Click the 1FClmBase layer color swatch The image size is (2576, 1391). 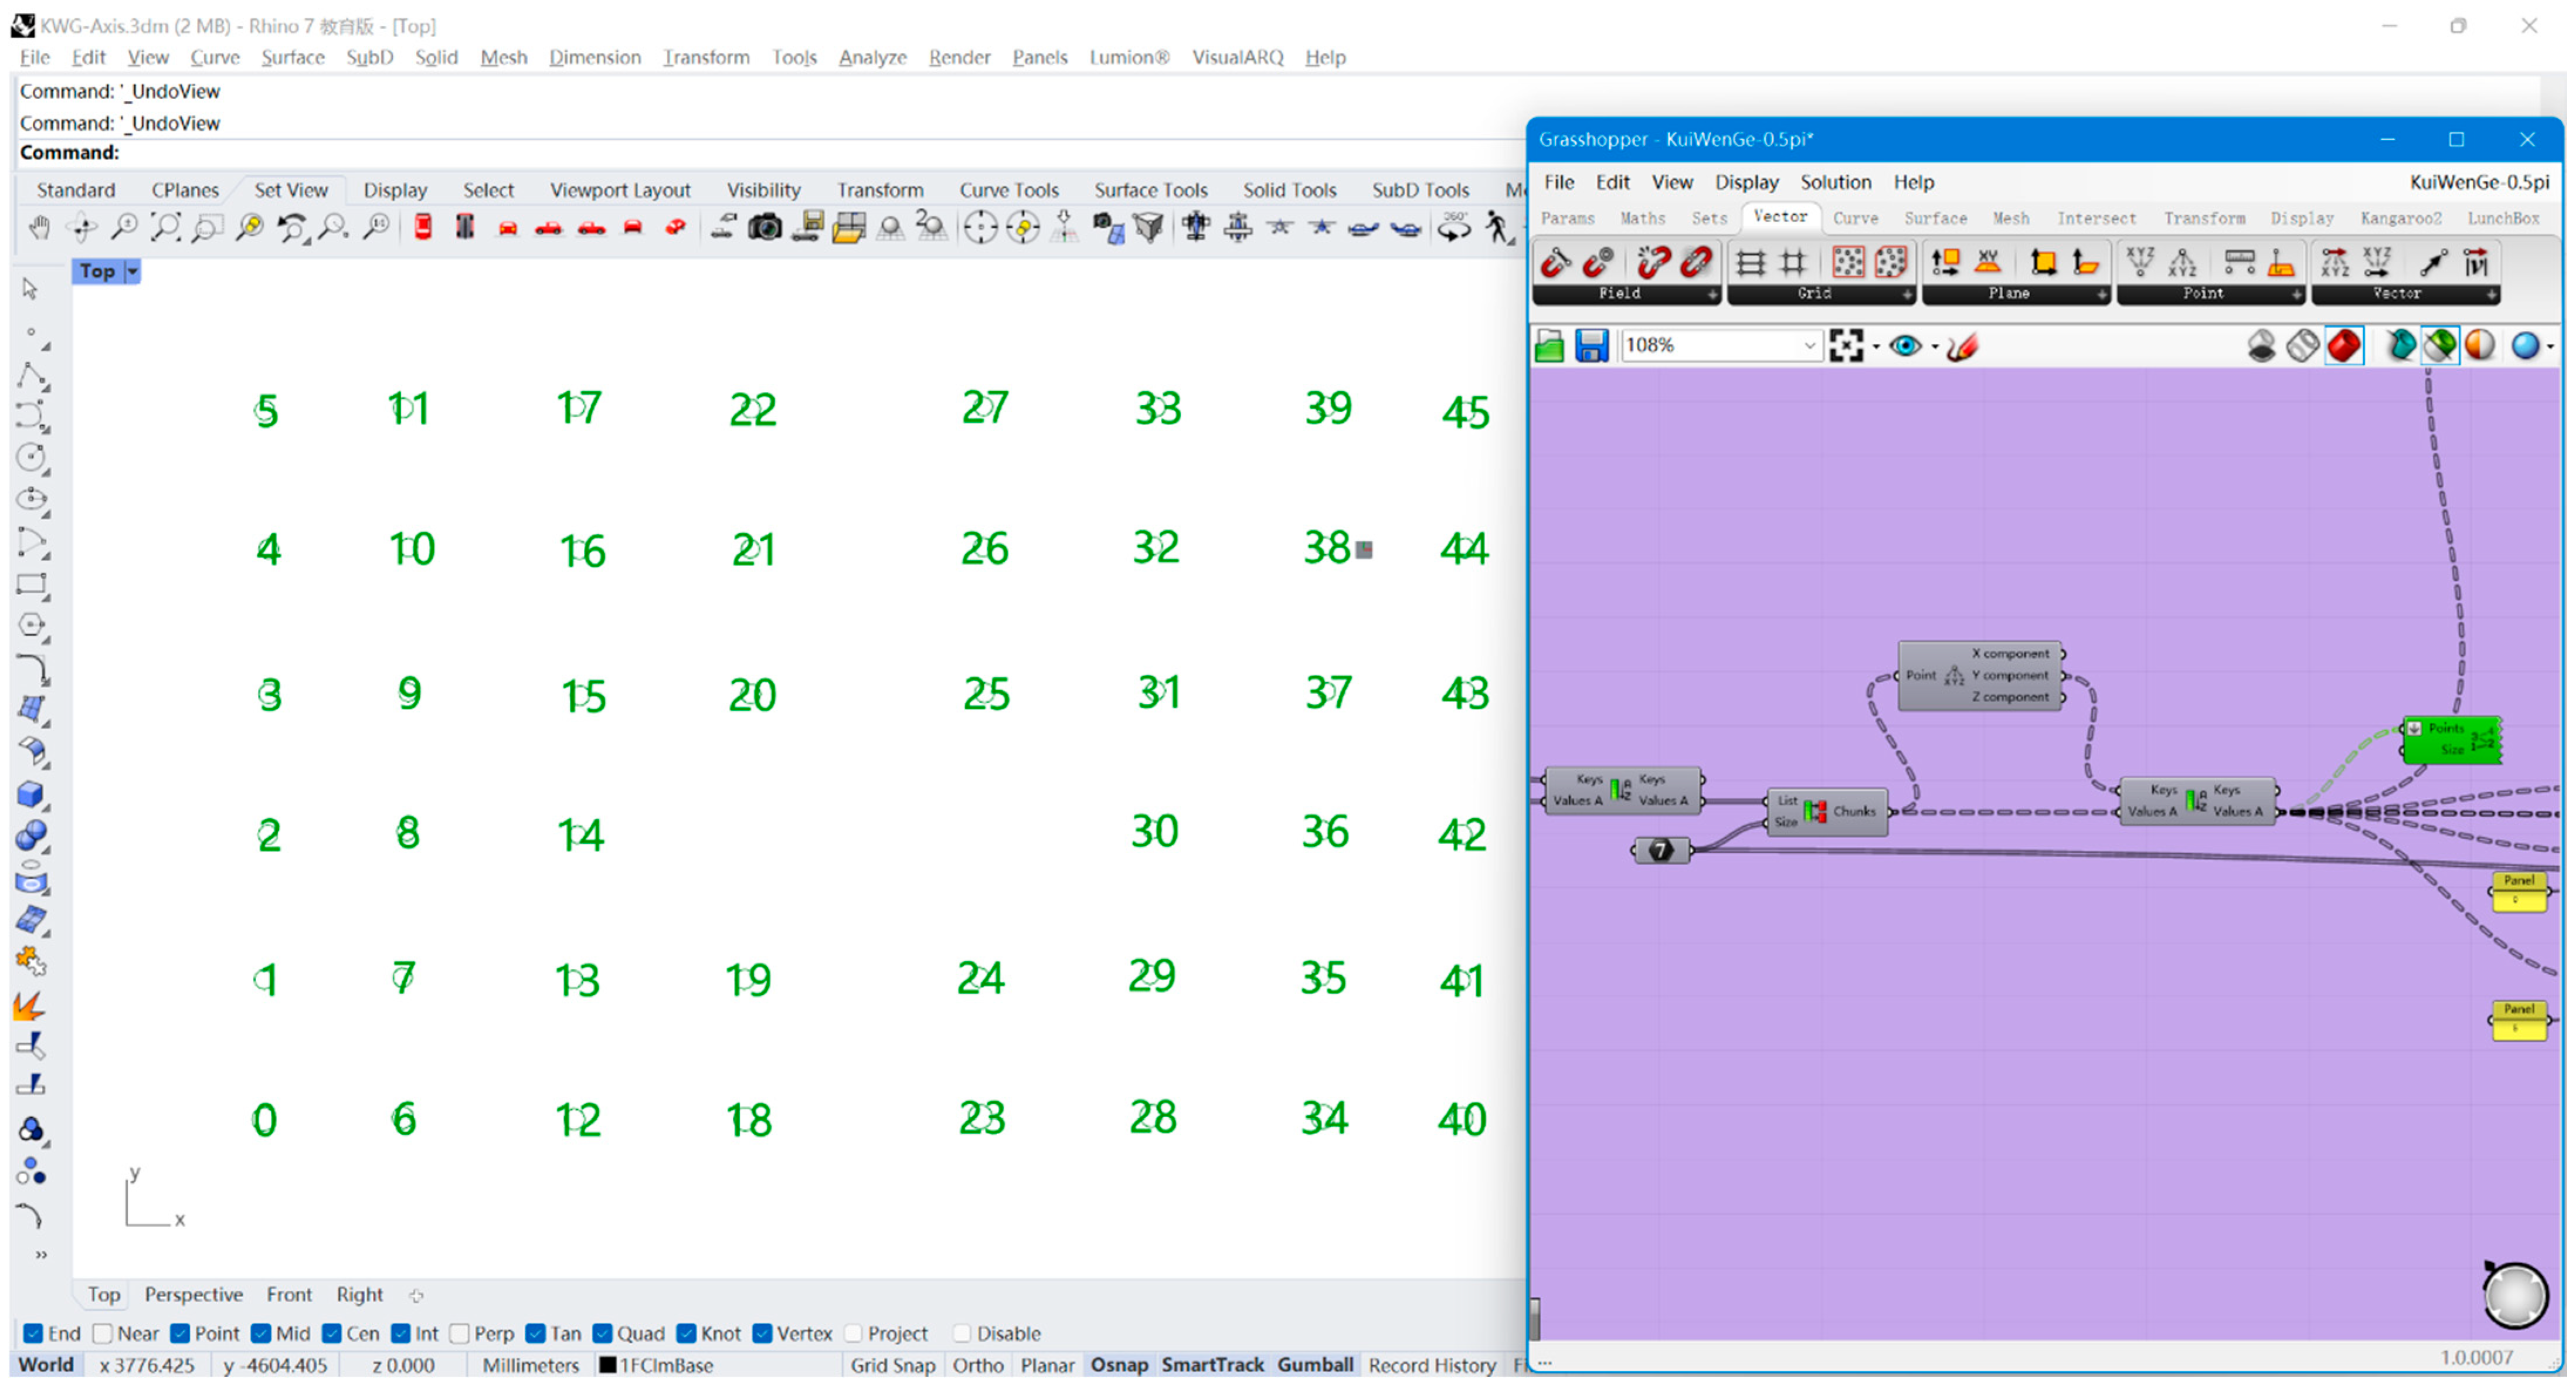coord(607,1365)
